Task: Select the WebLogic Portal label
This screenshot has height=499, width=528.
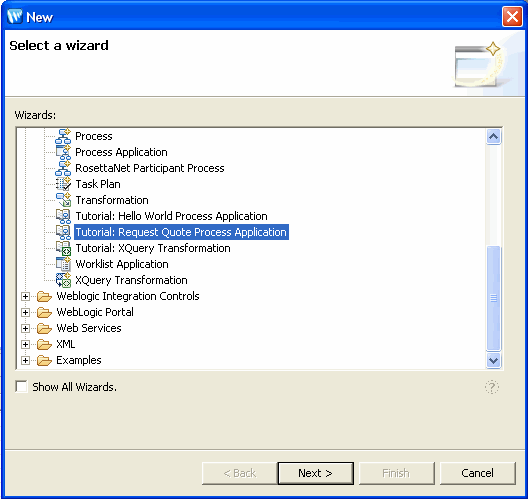Action: point(95,312)
